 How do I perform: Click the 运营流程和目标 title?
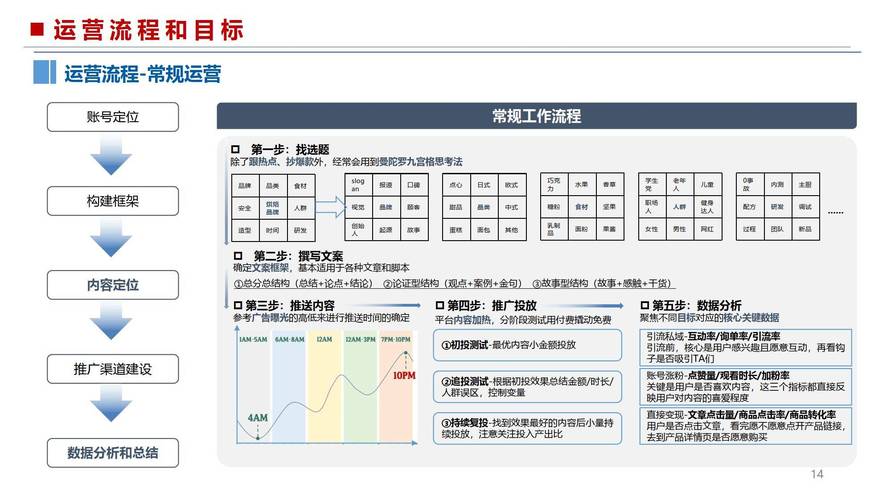(149, 30)
